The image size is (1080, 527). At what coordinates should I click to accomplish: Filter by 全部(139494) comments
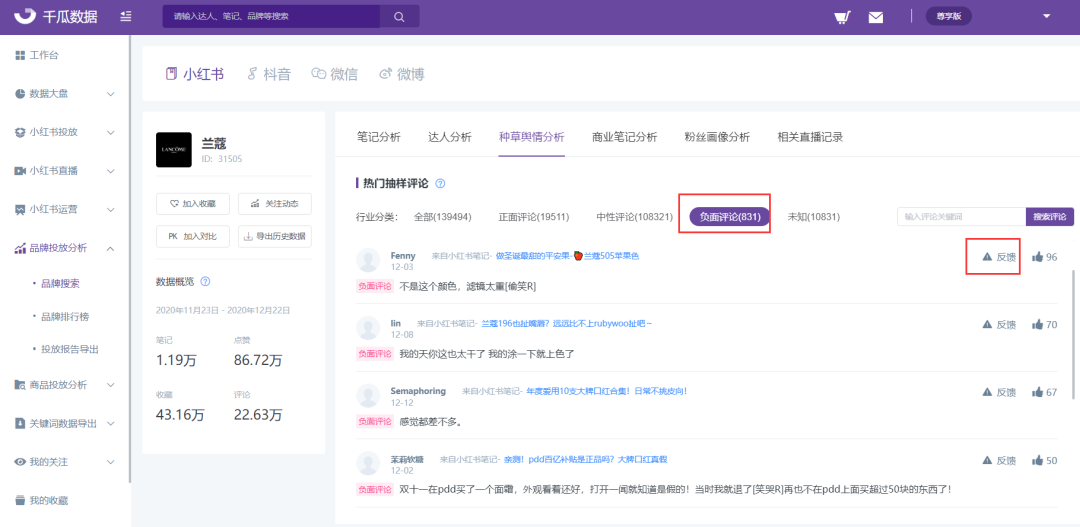click(x=442, y=217)
